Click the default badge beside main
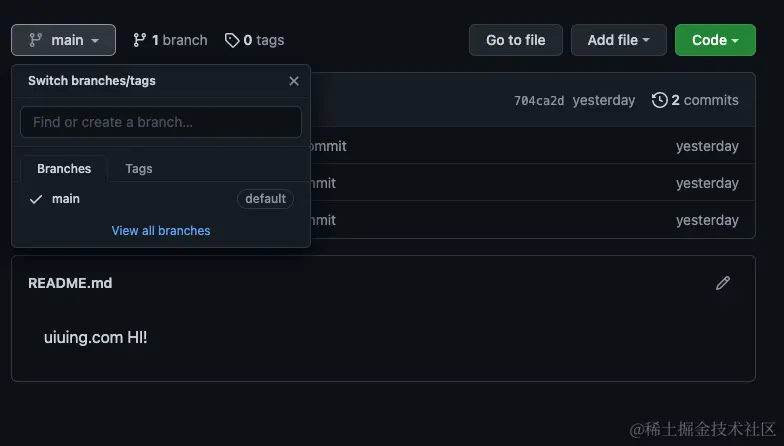This screenshot has height=446, width=784. coord(266,199)
